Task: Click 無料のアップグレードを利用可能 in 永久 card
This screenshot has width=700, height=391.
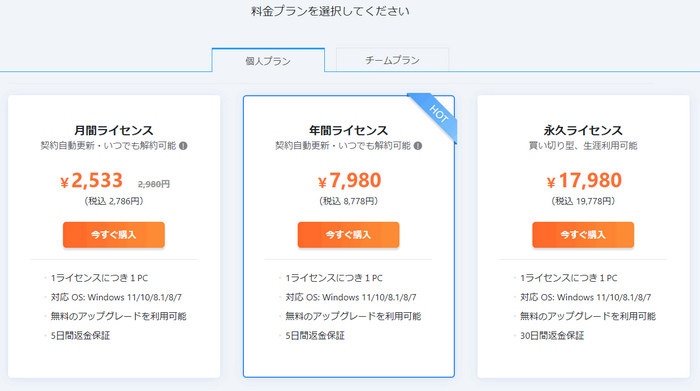Action: tap(588, 316)
